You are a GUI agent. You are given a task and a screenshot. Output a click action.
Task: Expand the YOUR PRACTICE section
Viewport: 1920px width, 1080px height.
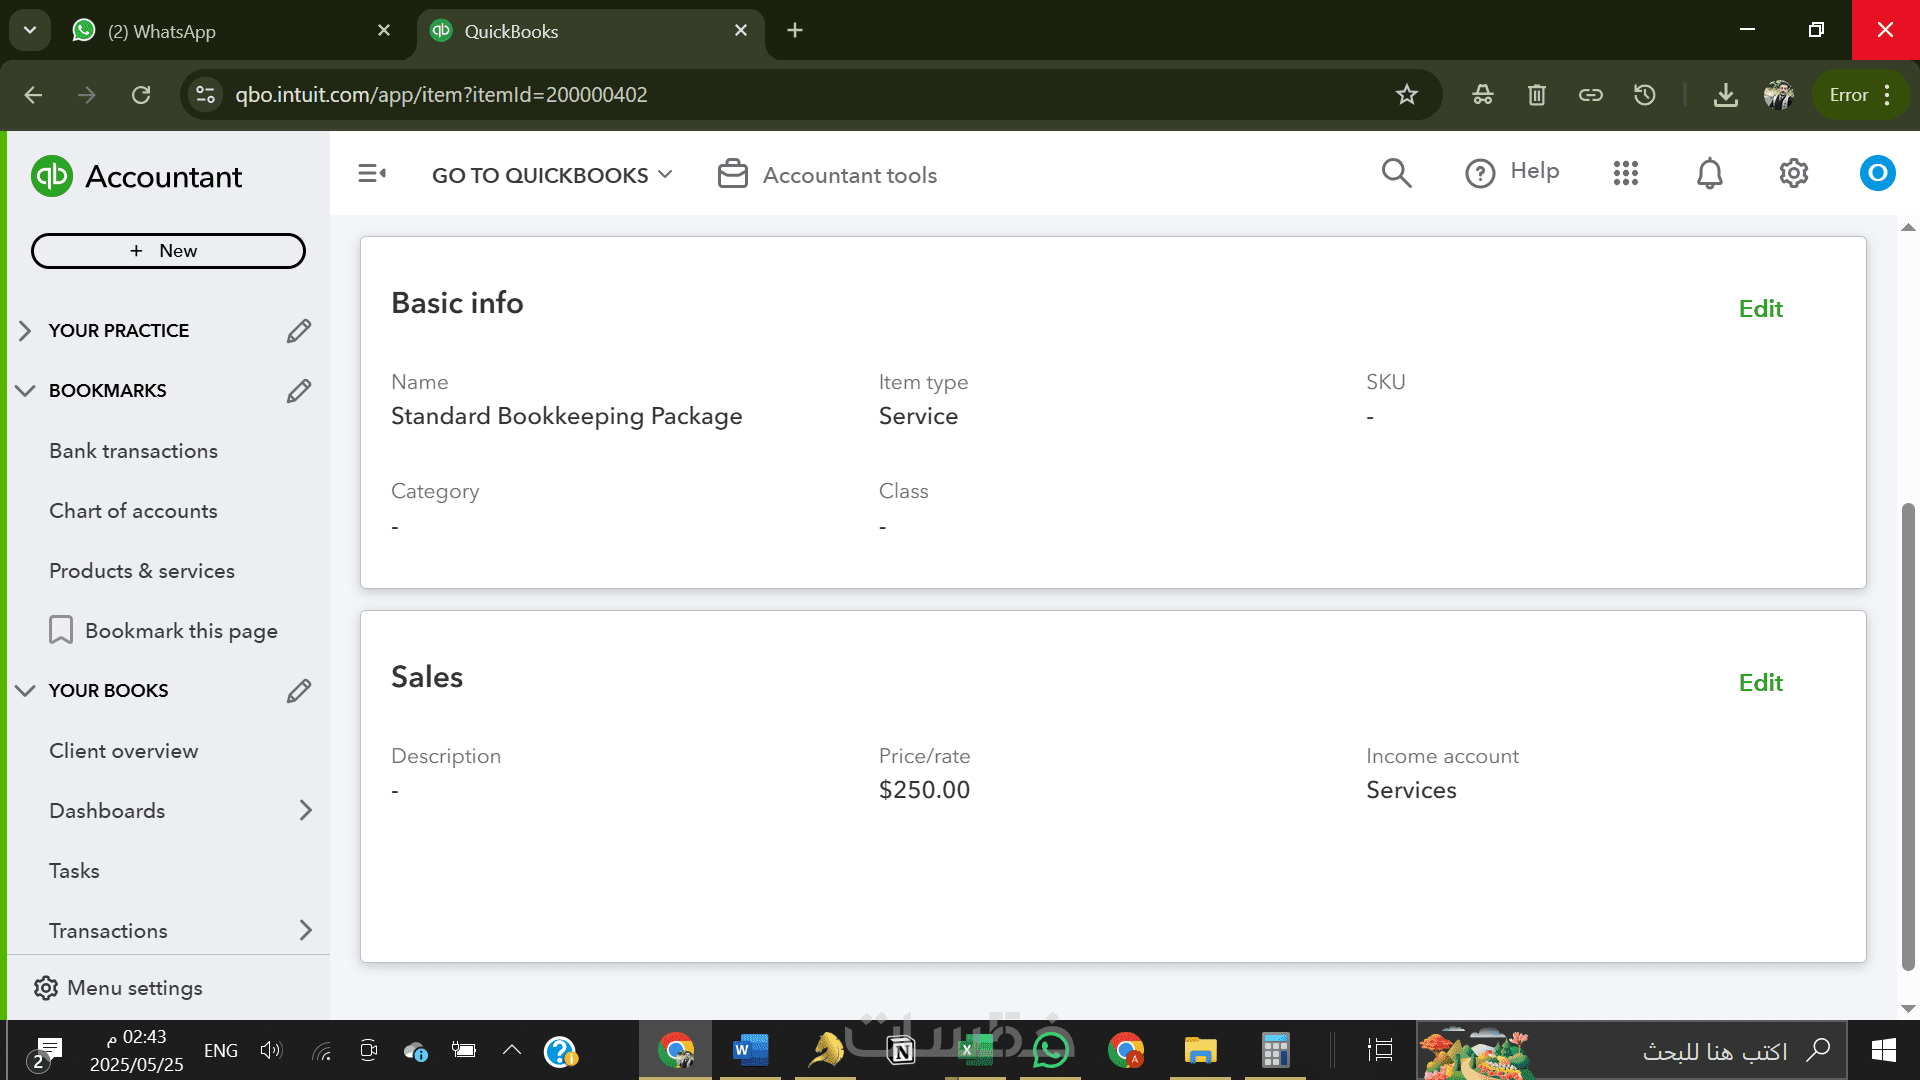click(26, 331)
